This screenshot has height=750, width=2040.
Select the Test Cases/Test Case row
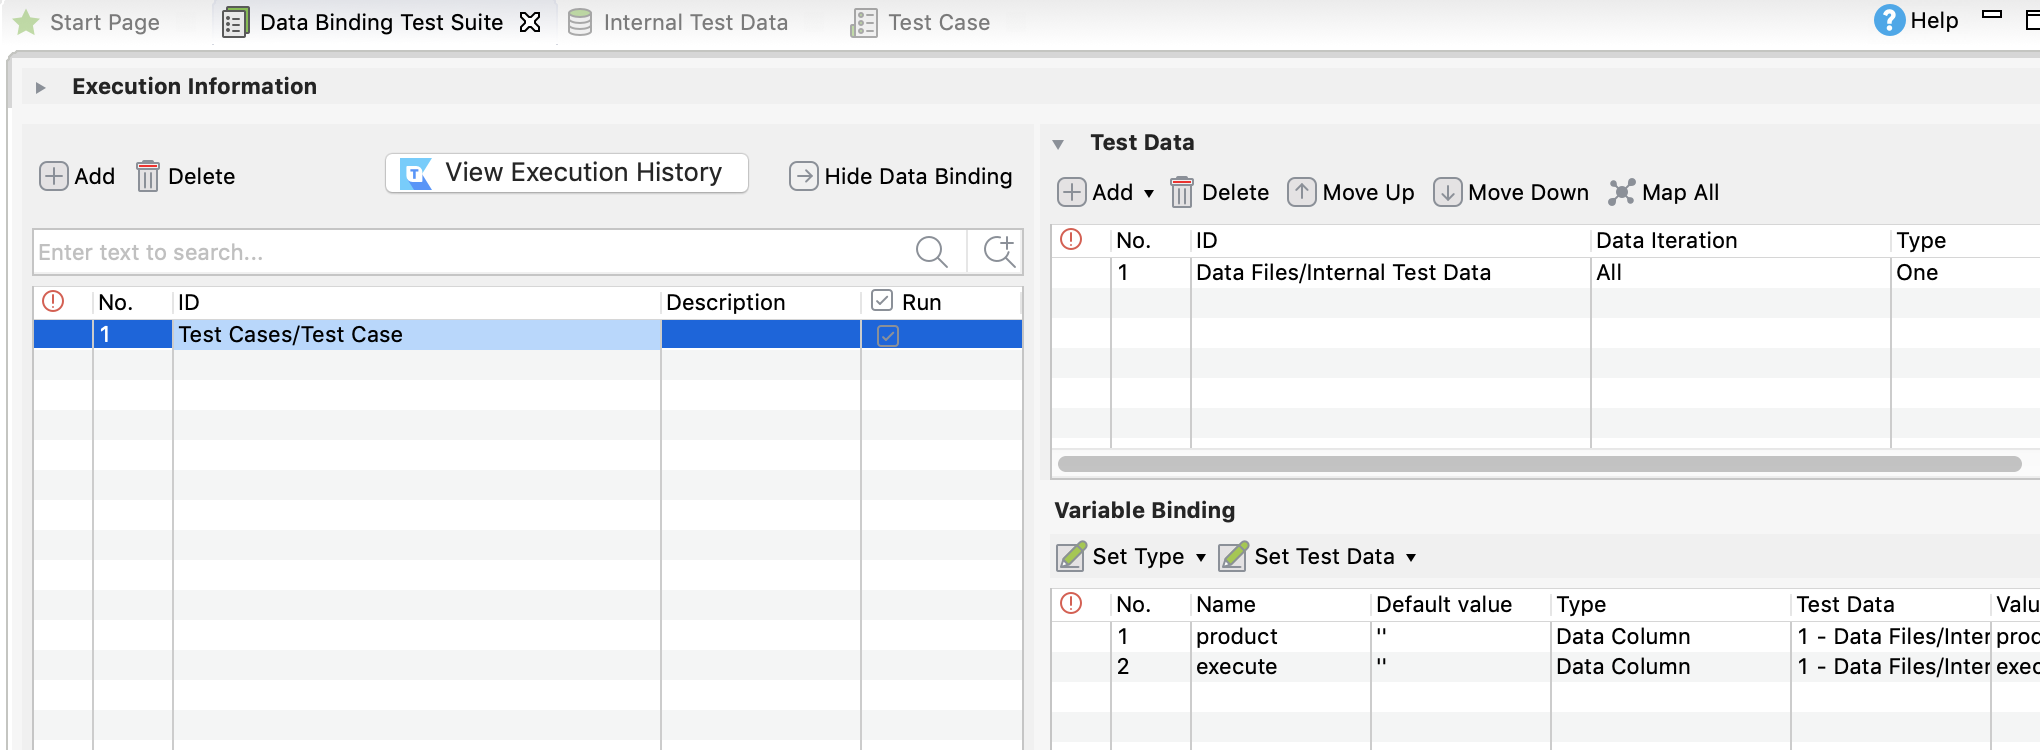click(527, 335)
